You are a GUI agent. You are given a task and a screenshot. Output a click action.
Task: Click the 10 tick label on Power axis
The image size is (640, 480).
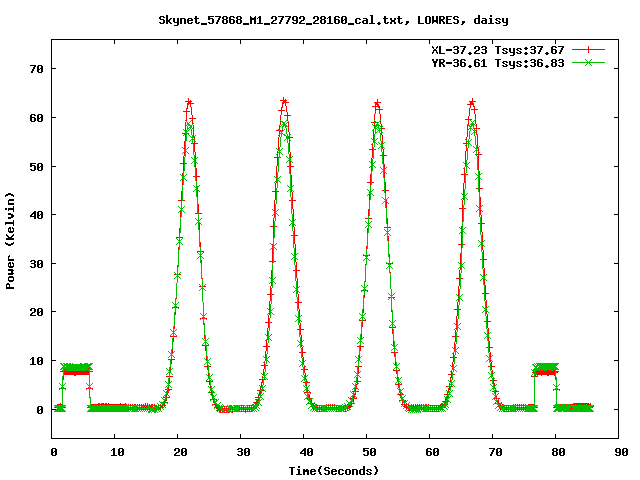tap(36, 361)
